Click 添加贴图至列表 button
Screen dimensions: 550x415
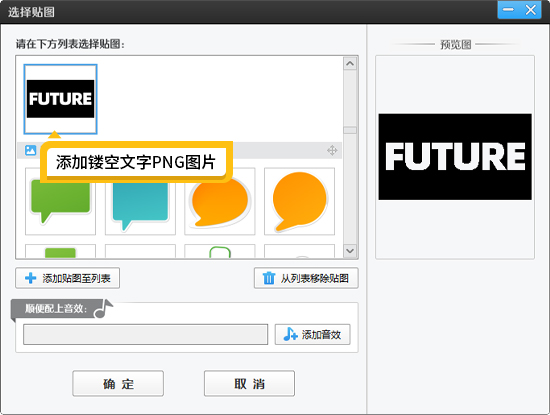pyautogui.click(x=67, y=278)
